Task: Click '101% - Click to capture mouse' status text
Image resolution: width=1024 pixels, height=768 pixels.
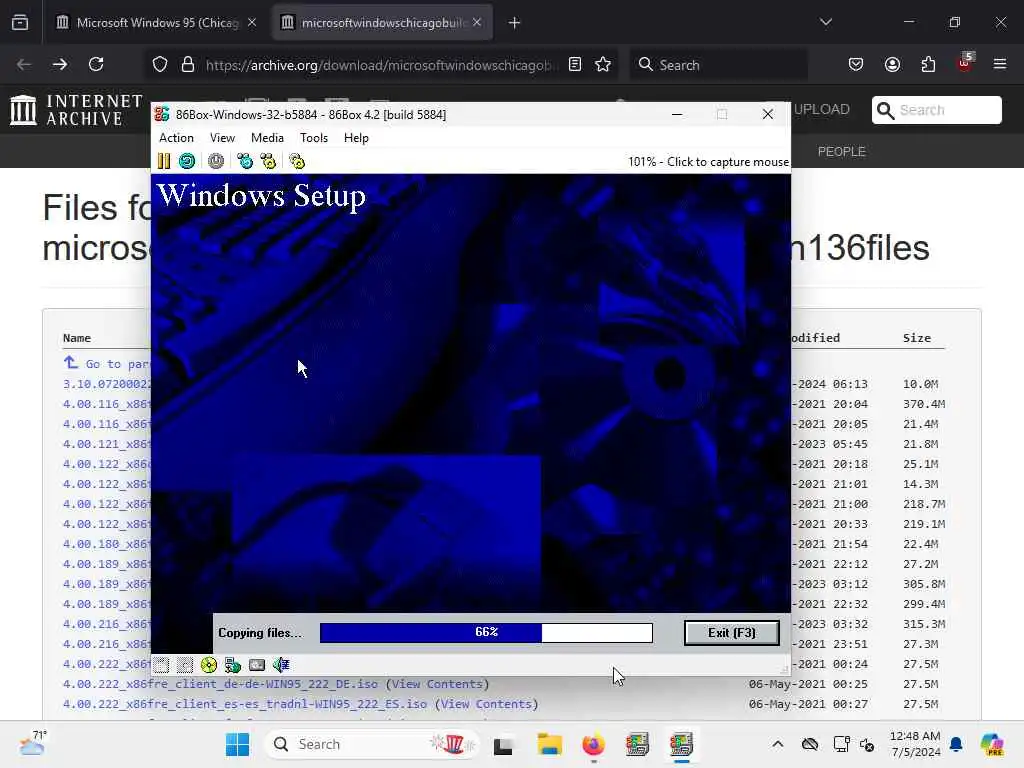Action: tap(708, 162)
